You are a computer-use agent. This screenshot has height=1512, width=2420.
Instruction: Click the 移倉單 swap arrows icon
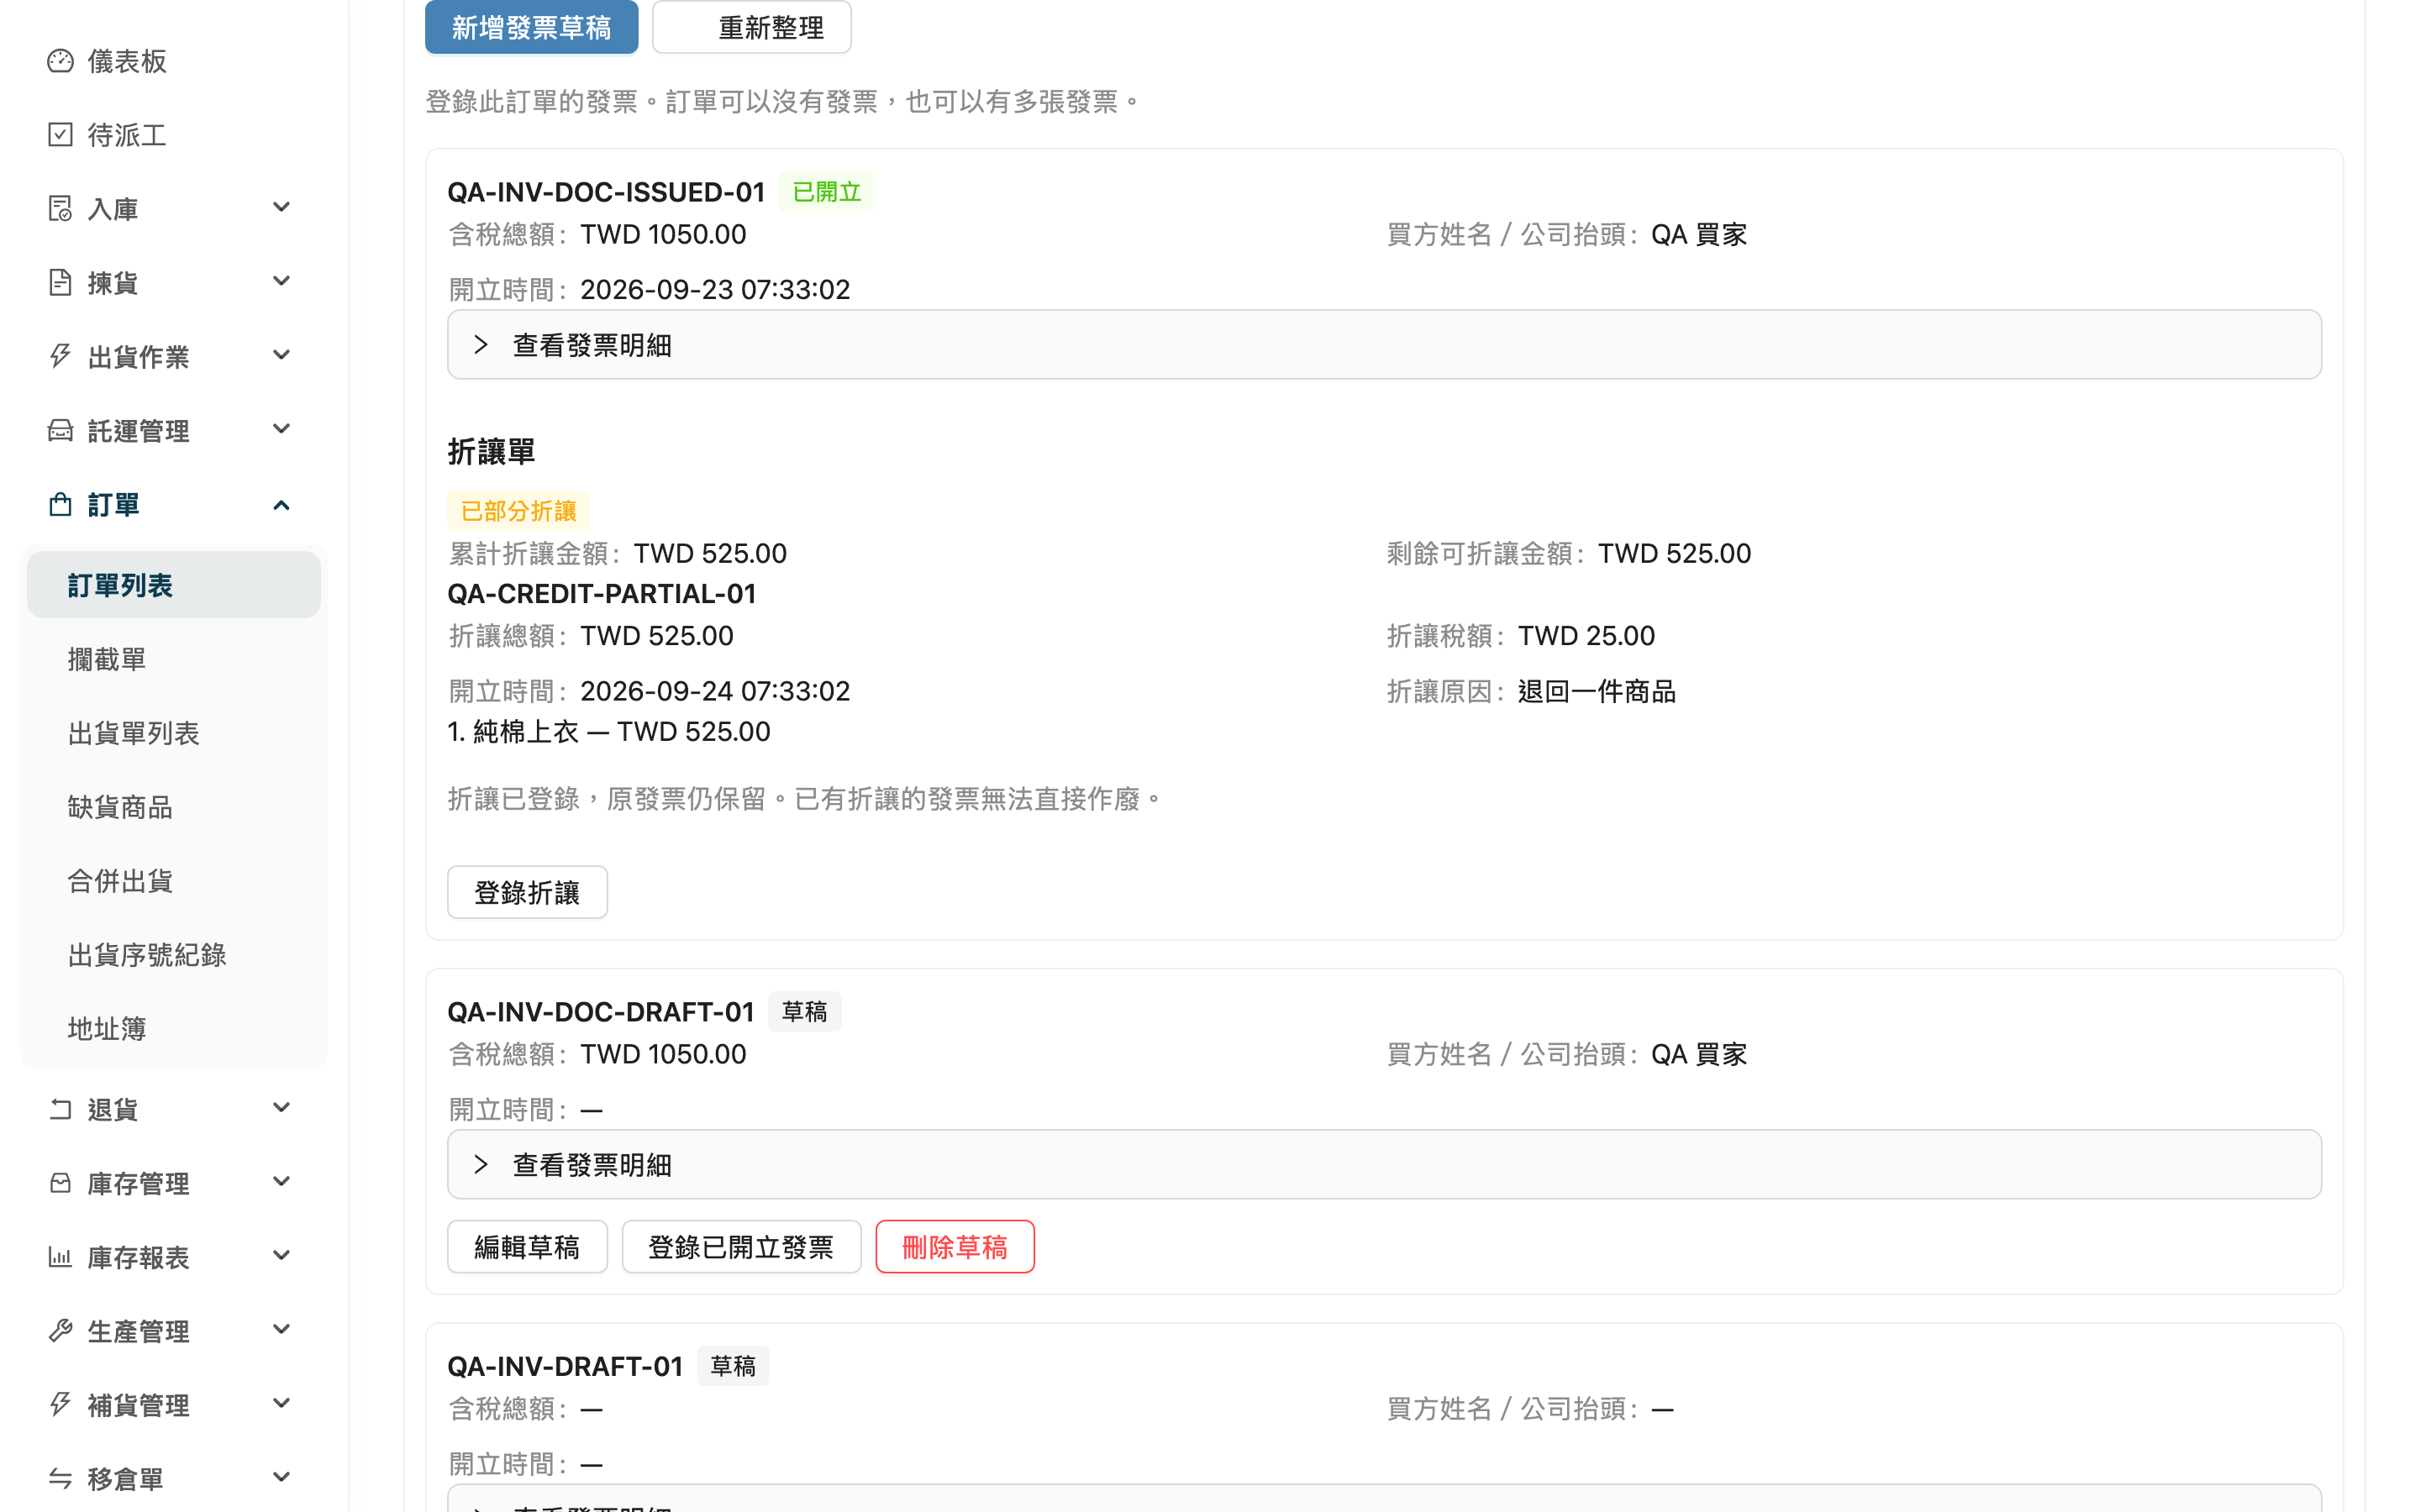(60, 1479)
